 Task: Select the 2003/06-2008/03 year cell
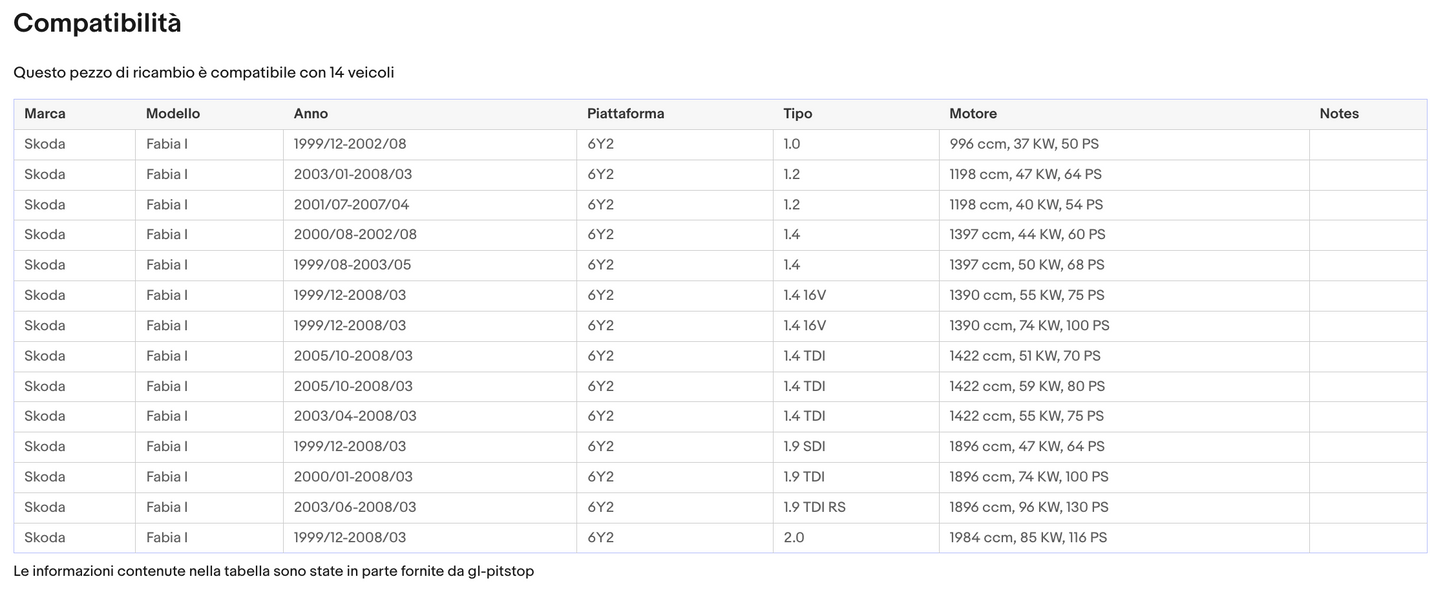[355, 507]
